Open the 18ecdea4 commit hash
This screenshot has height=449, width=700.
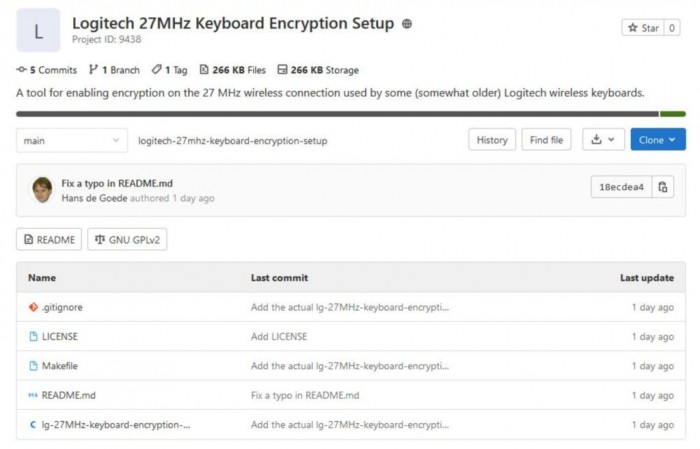click(x=621, y=187)
